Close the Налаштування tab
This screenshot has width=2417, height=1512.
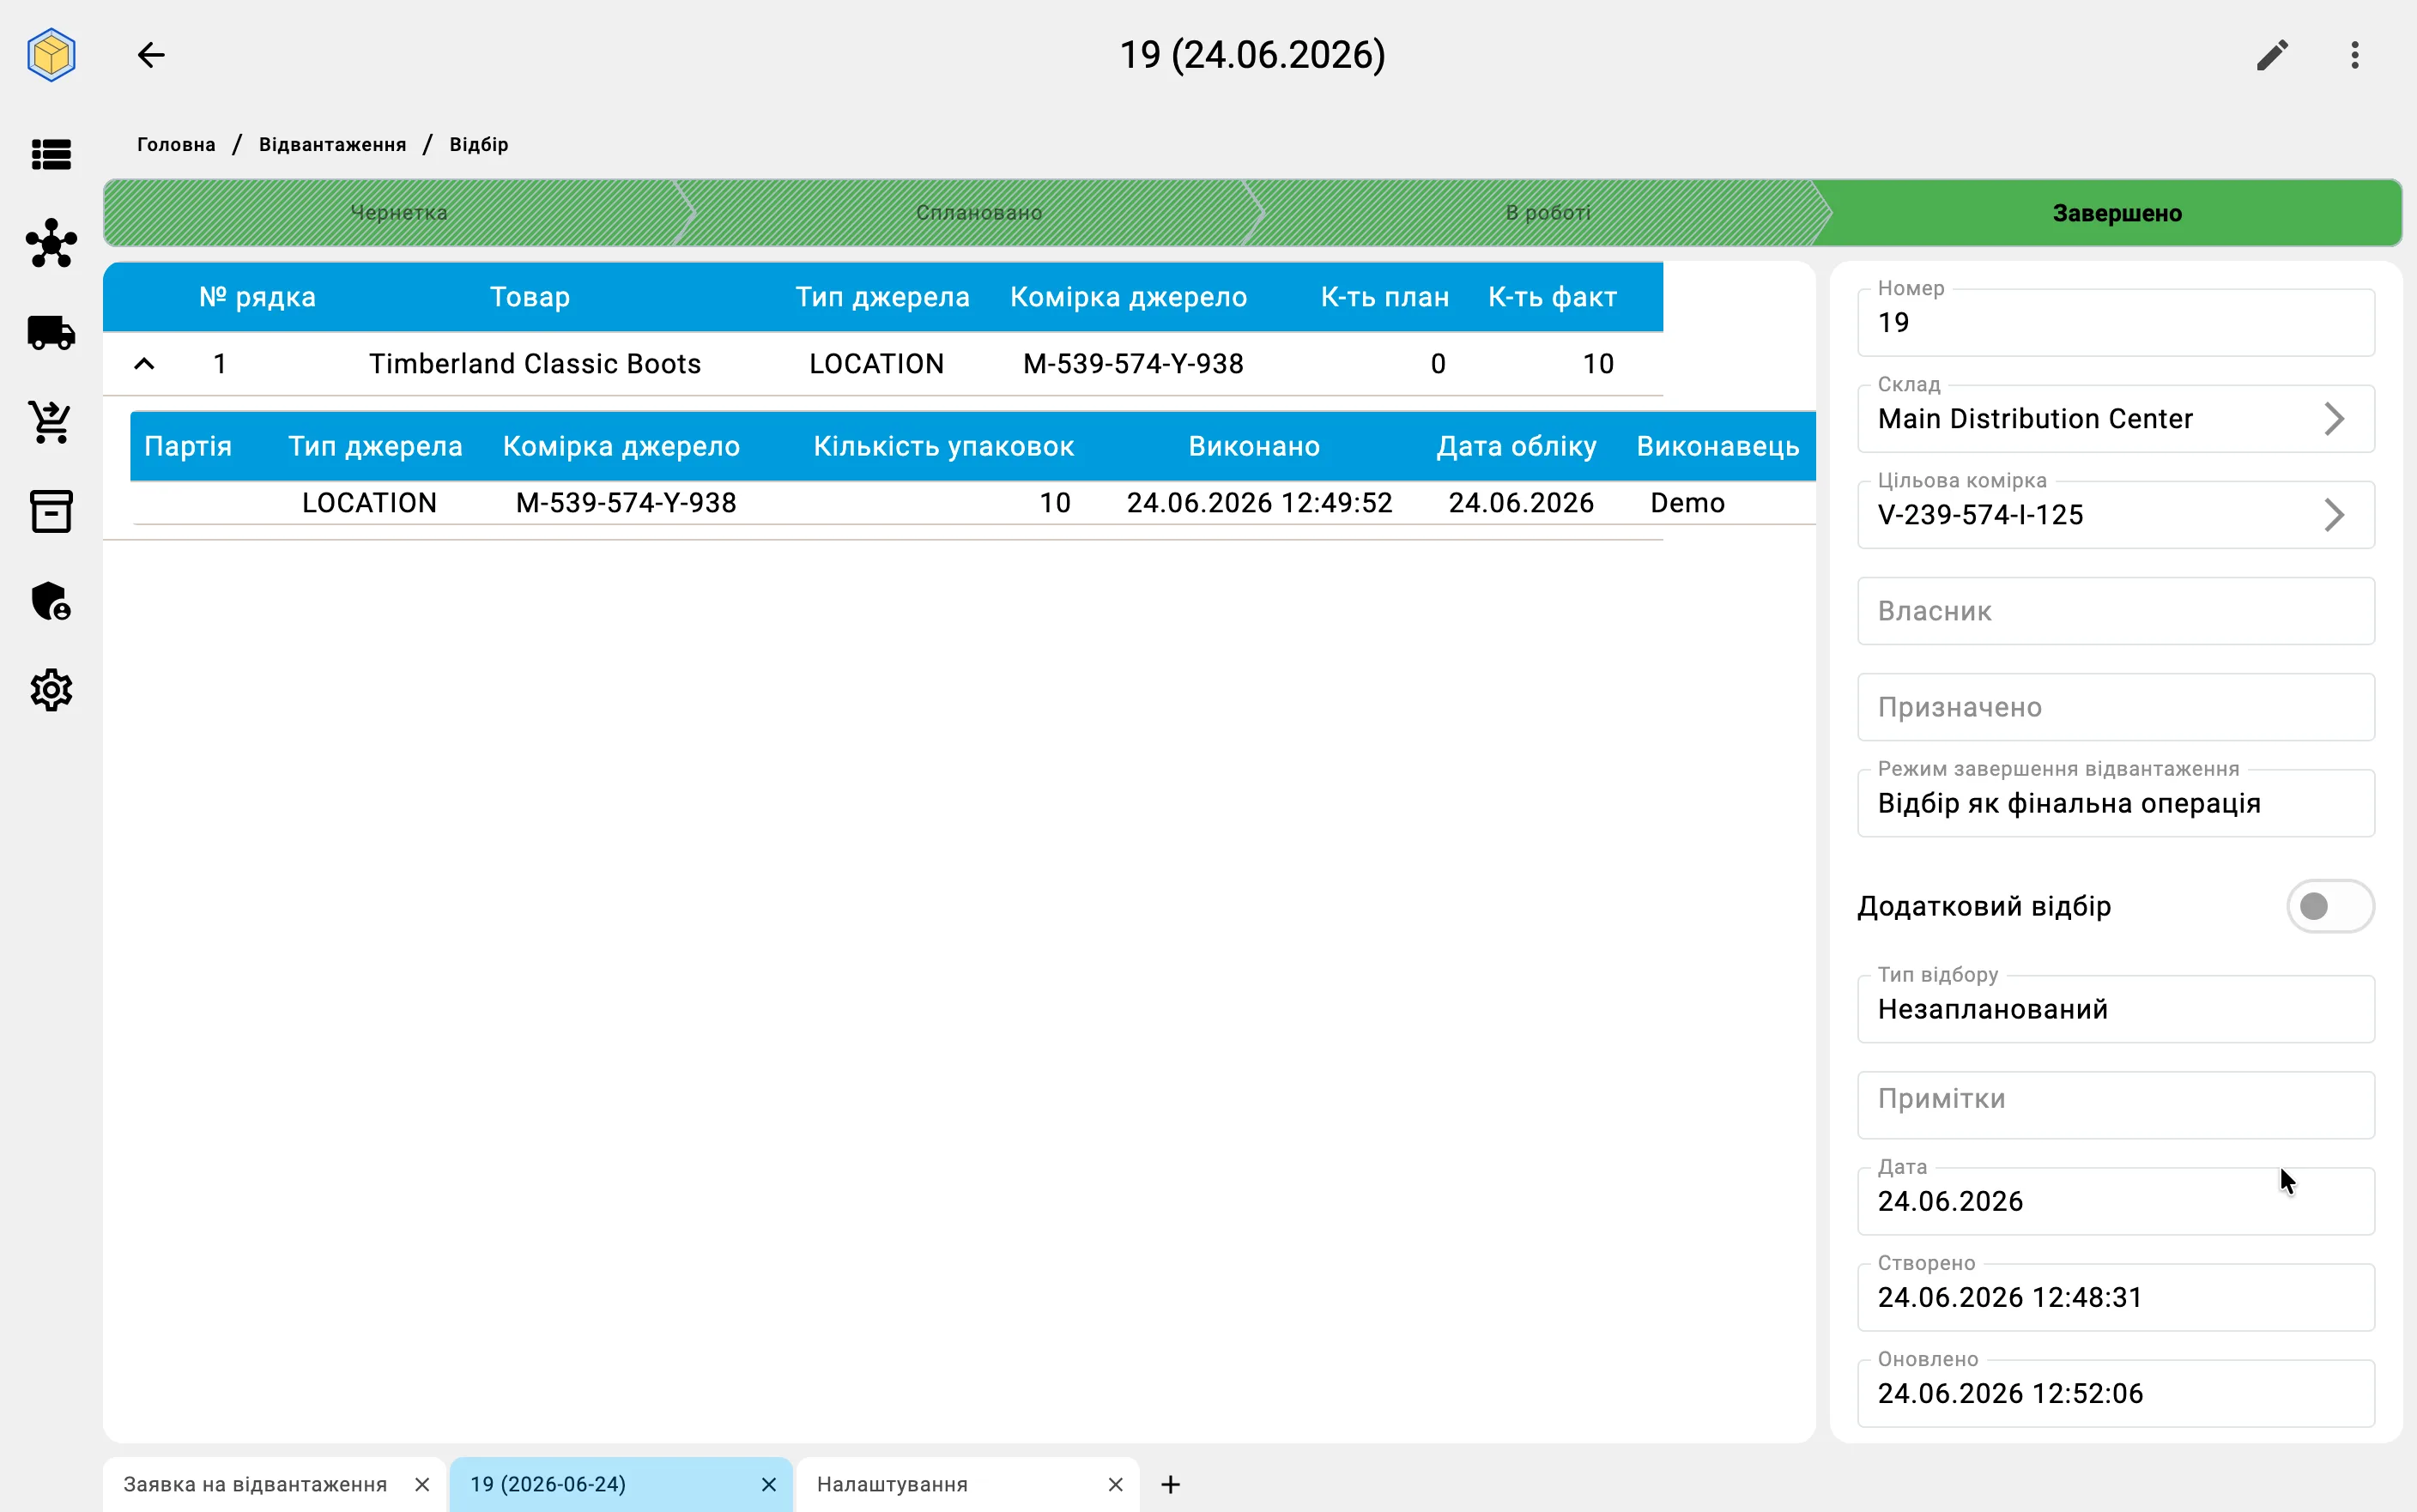[1116, 1484]
